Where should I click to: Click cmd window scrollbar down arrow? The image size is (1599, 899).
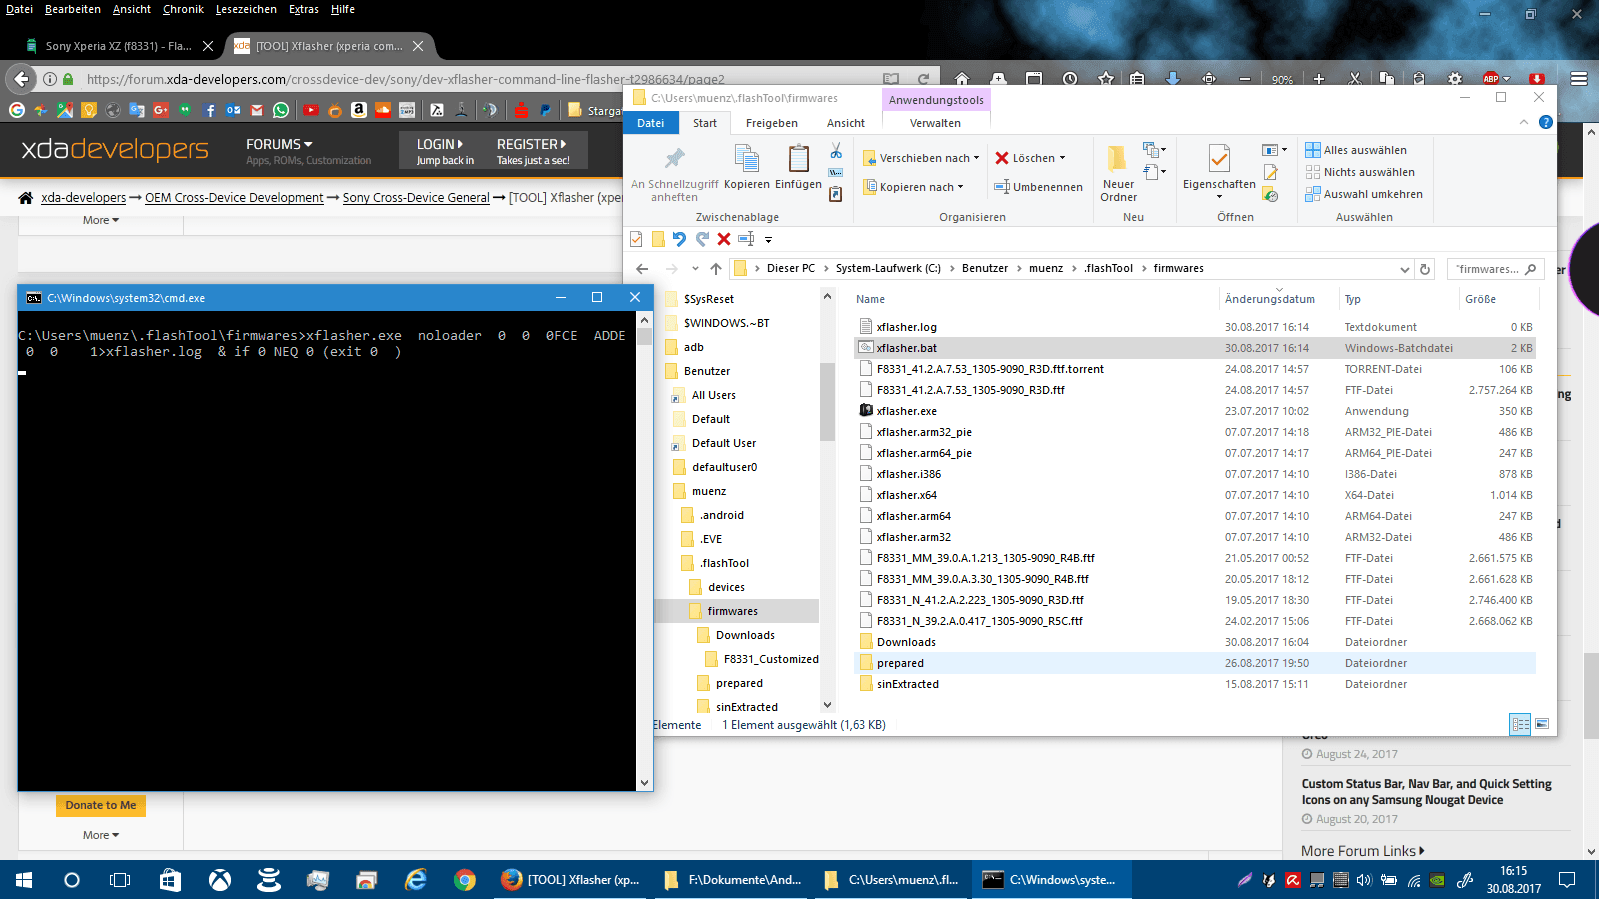tap(644, 782)
